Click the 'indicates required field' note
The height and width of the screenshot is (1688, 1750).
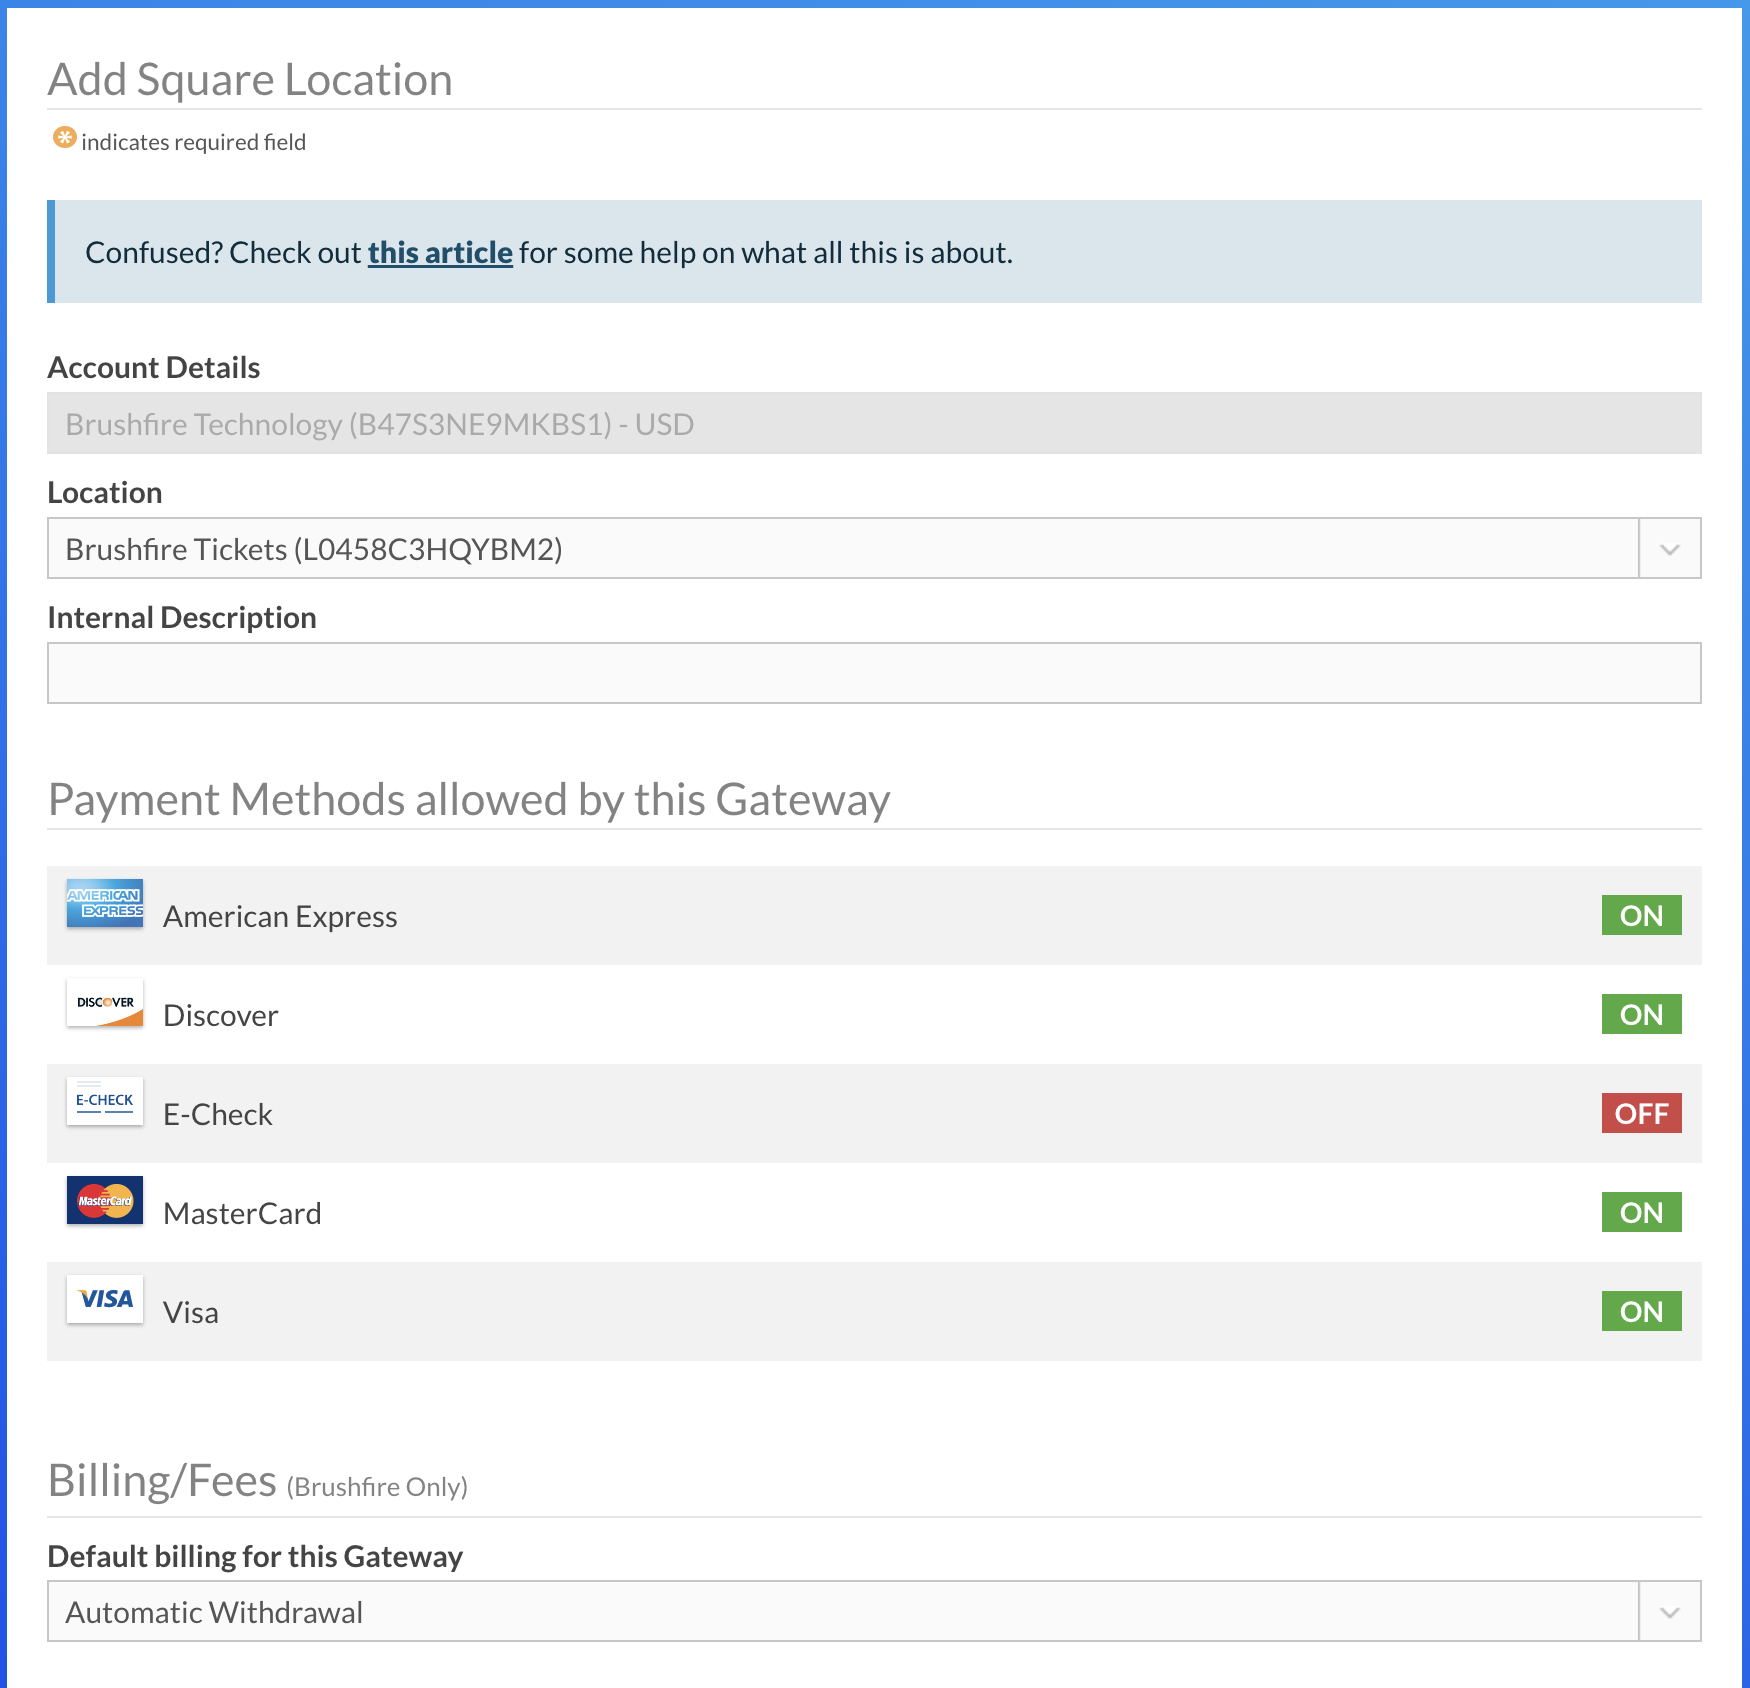tap(194, 142)
